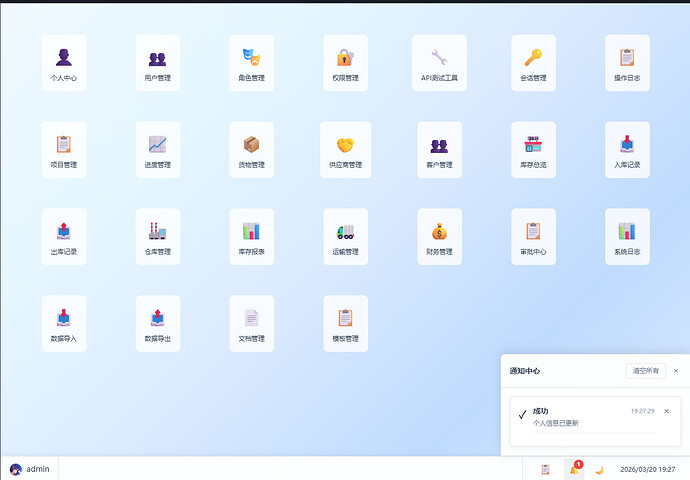Launch the 库存报表 chart icon

click(x=251, y=236)
